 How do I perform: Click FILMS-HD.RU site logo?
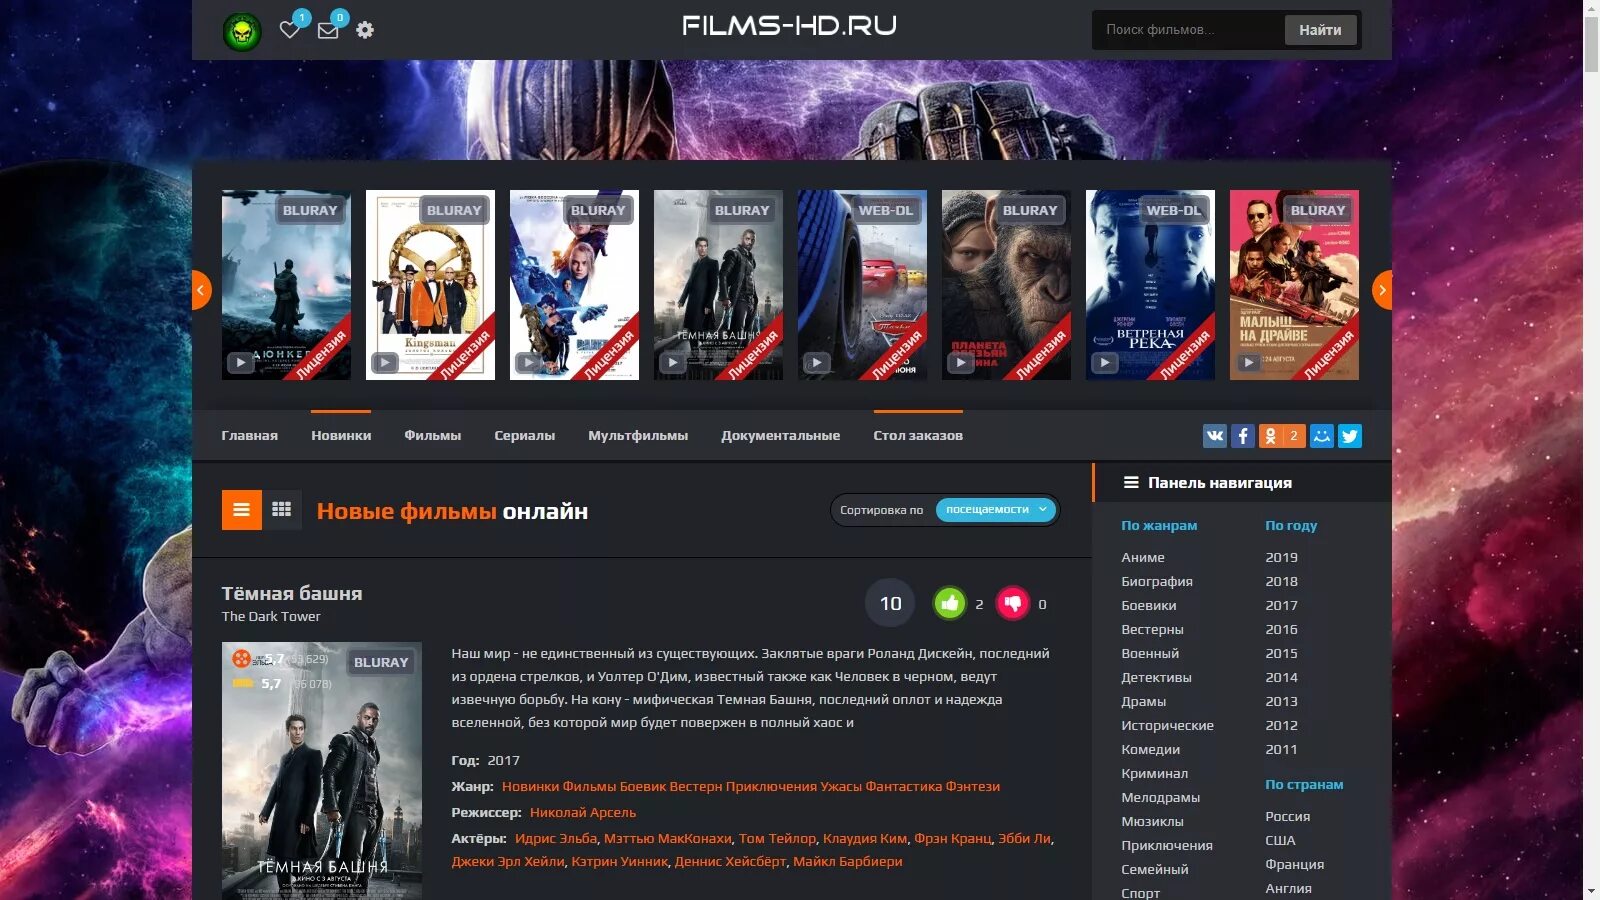tap(789, 26)
